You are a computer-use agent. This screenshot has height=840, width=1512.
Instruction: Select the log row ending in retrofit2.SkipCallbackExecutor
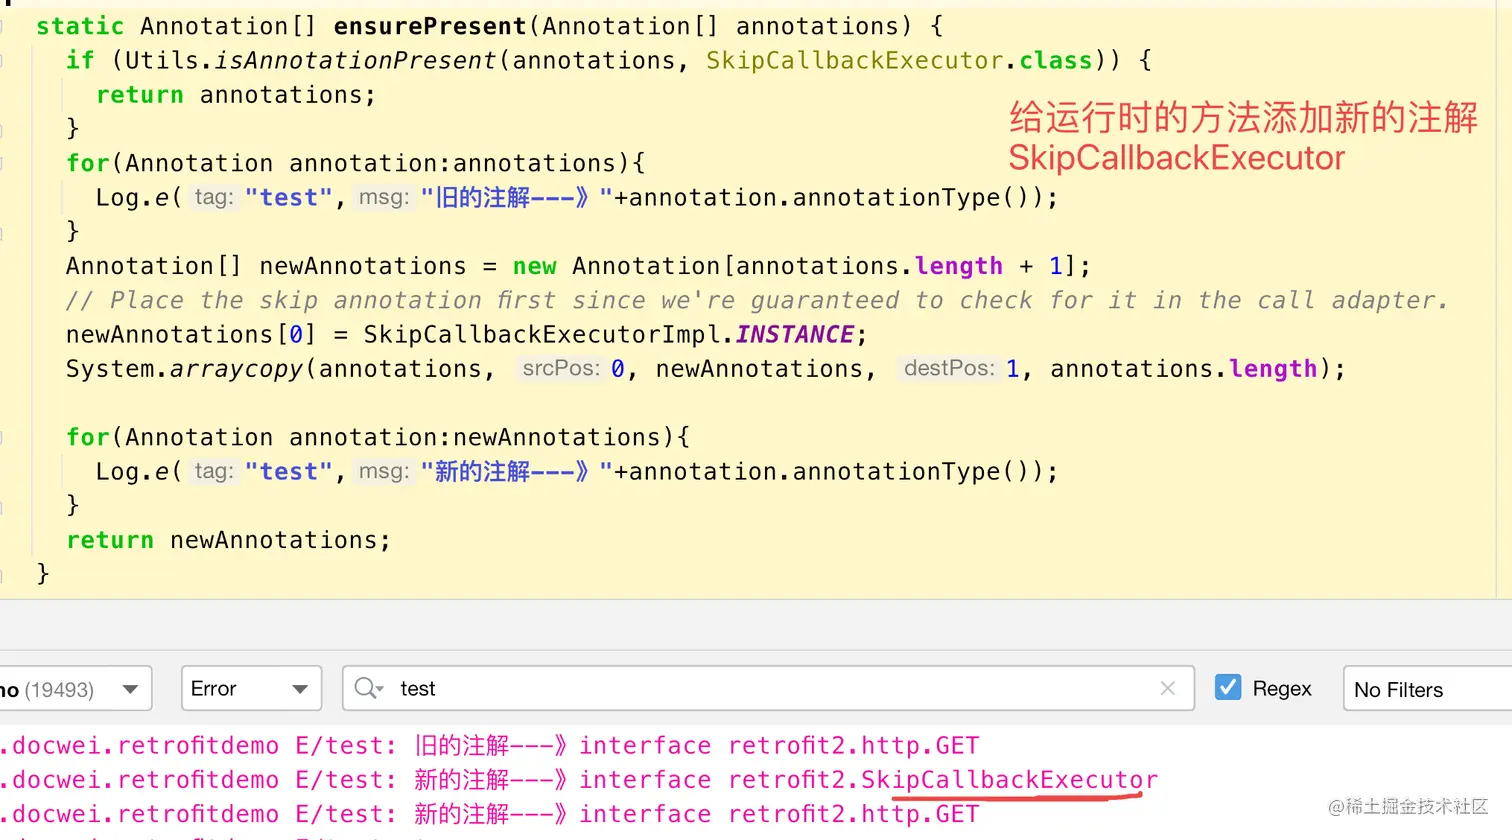pos(579,780)
